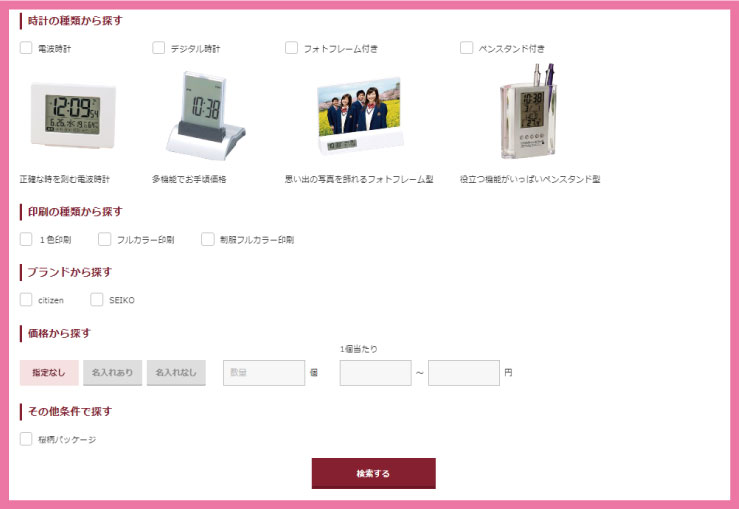739x509 pixels.
Task: Focus the 数量 quantity input field
Action: [x=264, y=373]
